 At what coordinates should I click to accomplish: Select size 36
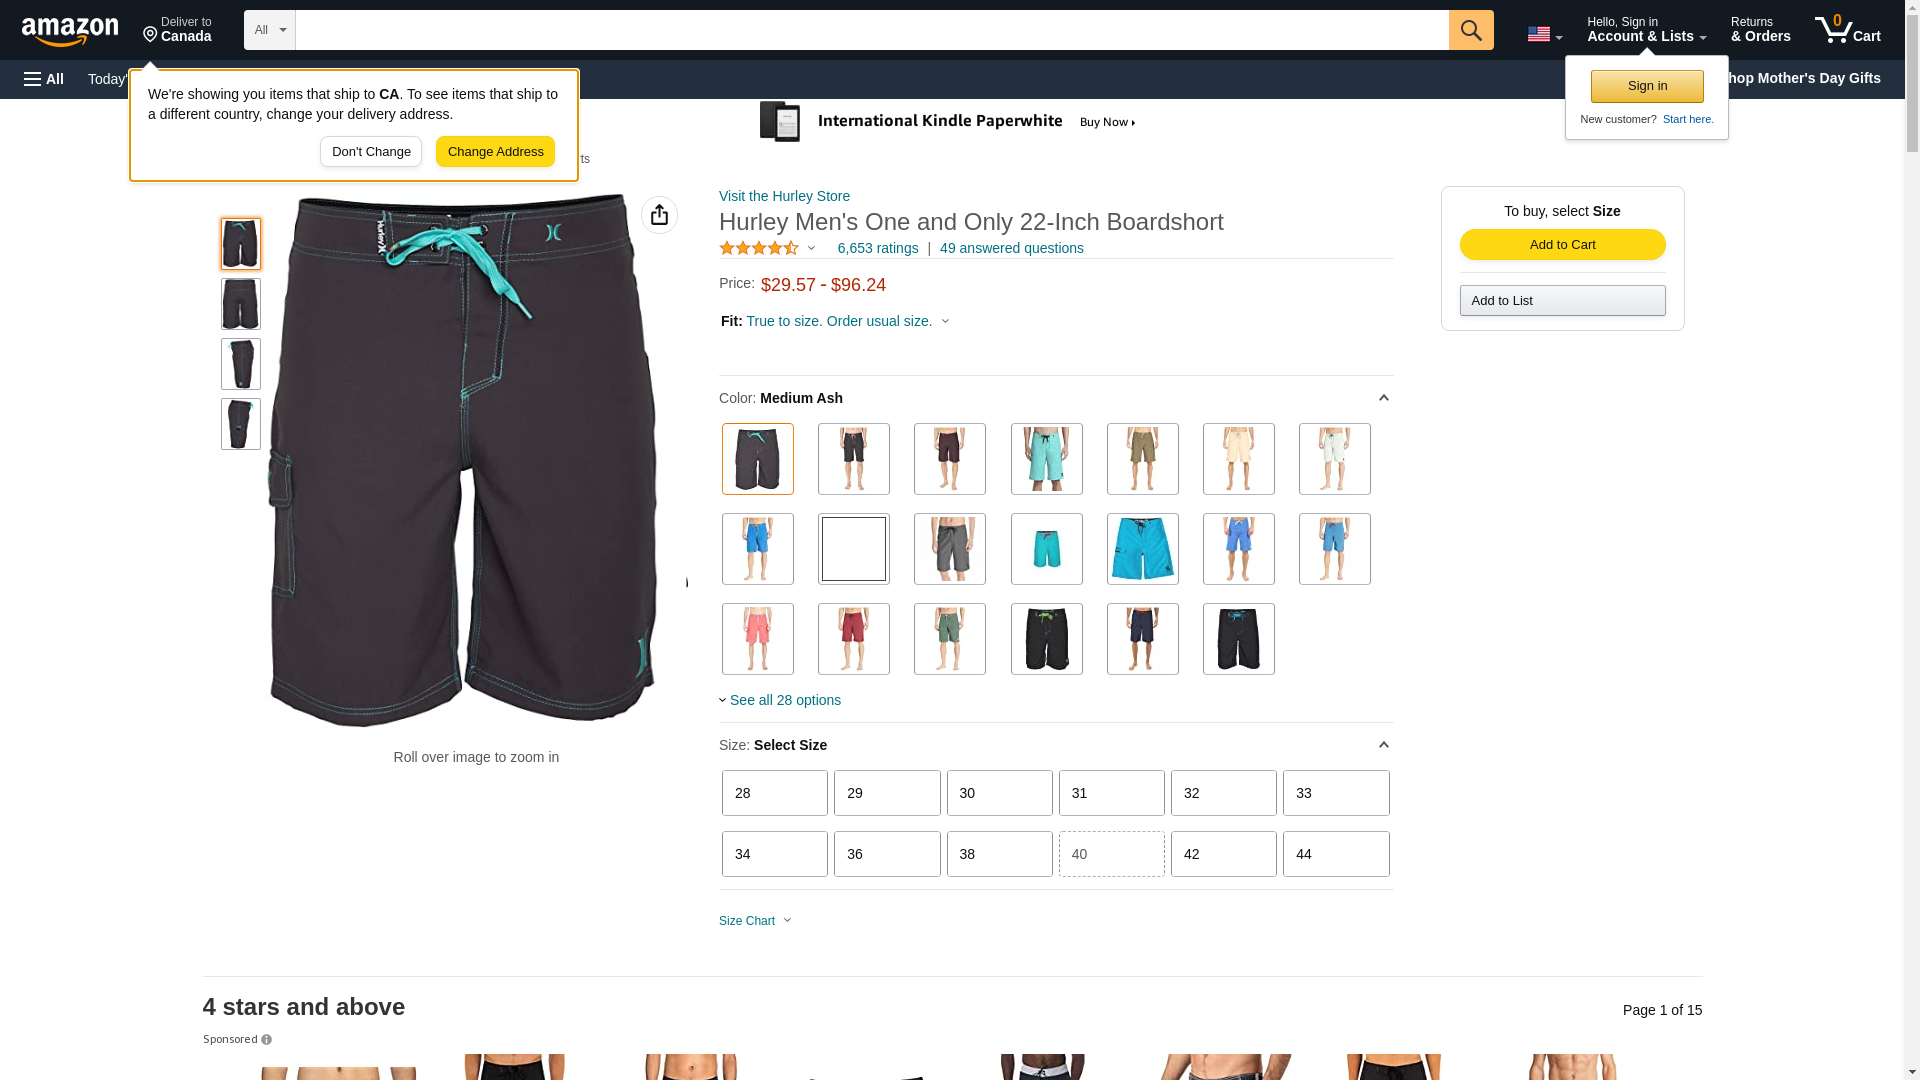[x=887, y=854]
